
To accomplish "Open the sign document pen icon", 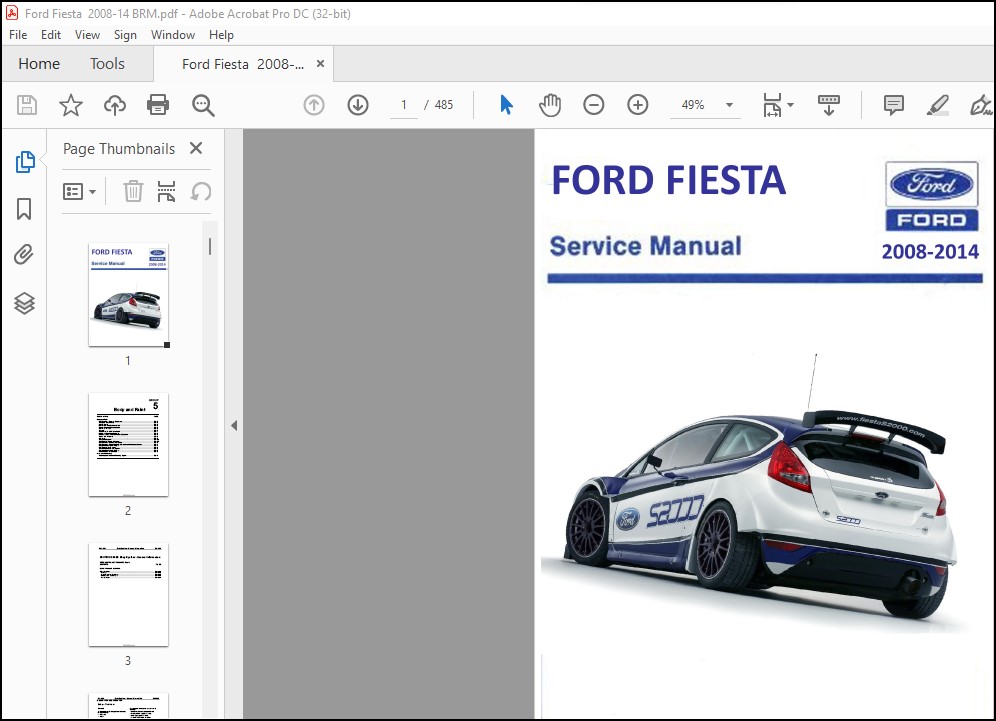I will tap(981, 105).
